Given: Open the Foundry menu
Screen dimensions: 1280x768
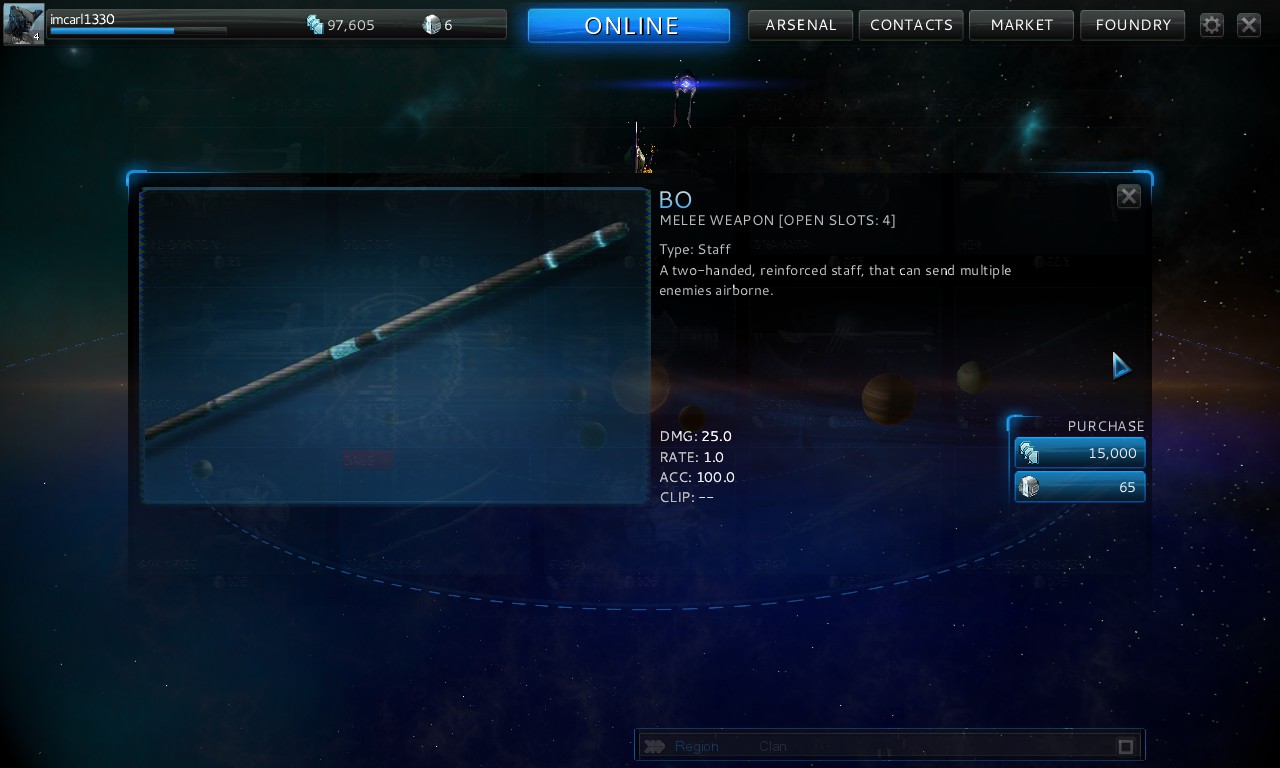Looking at the screenshot, I should 1133,25.
